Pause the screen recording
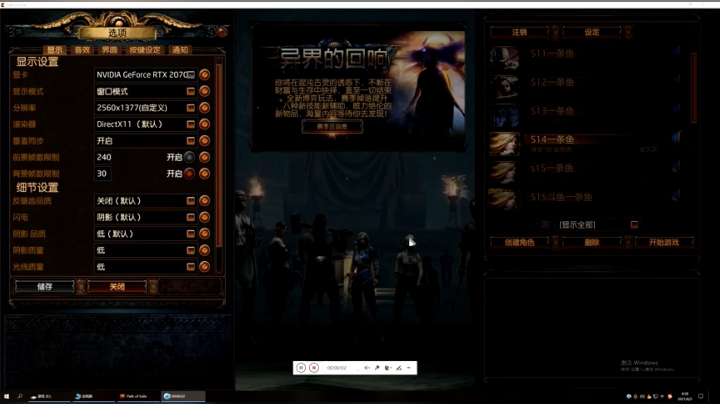720x404 pixels. pos(301,368)
